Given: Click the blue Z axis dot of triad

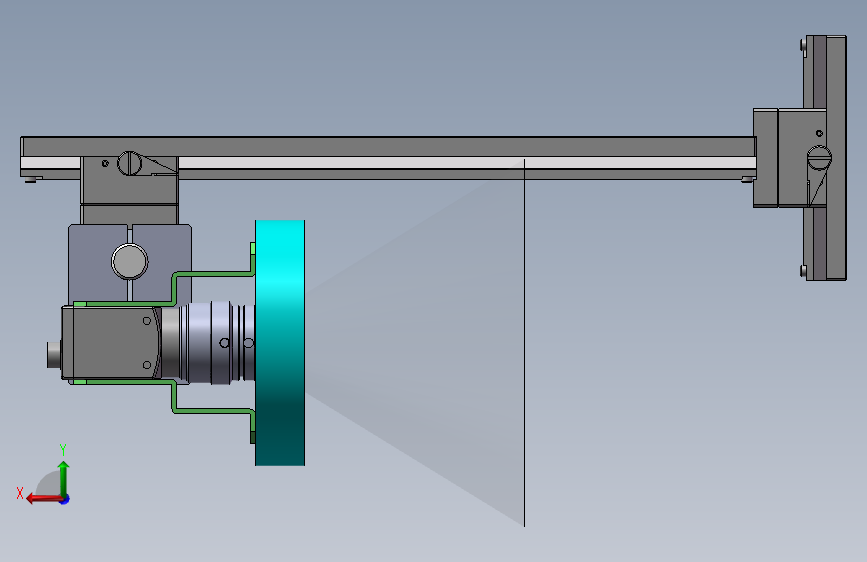Looking at the screenshot, I should [x=65, y=499].
